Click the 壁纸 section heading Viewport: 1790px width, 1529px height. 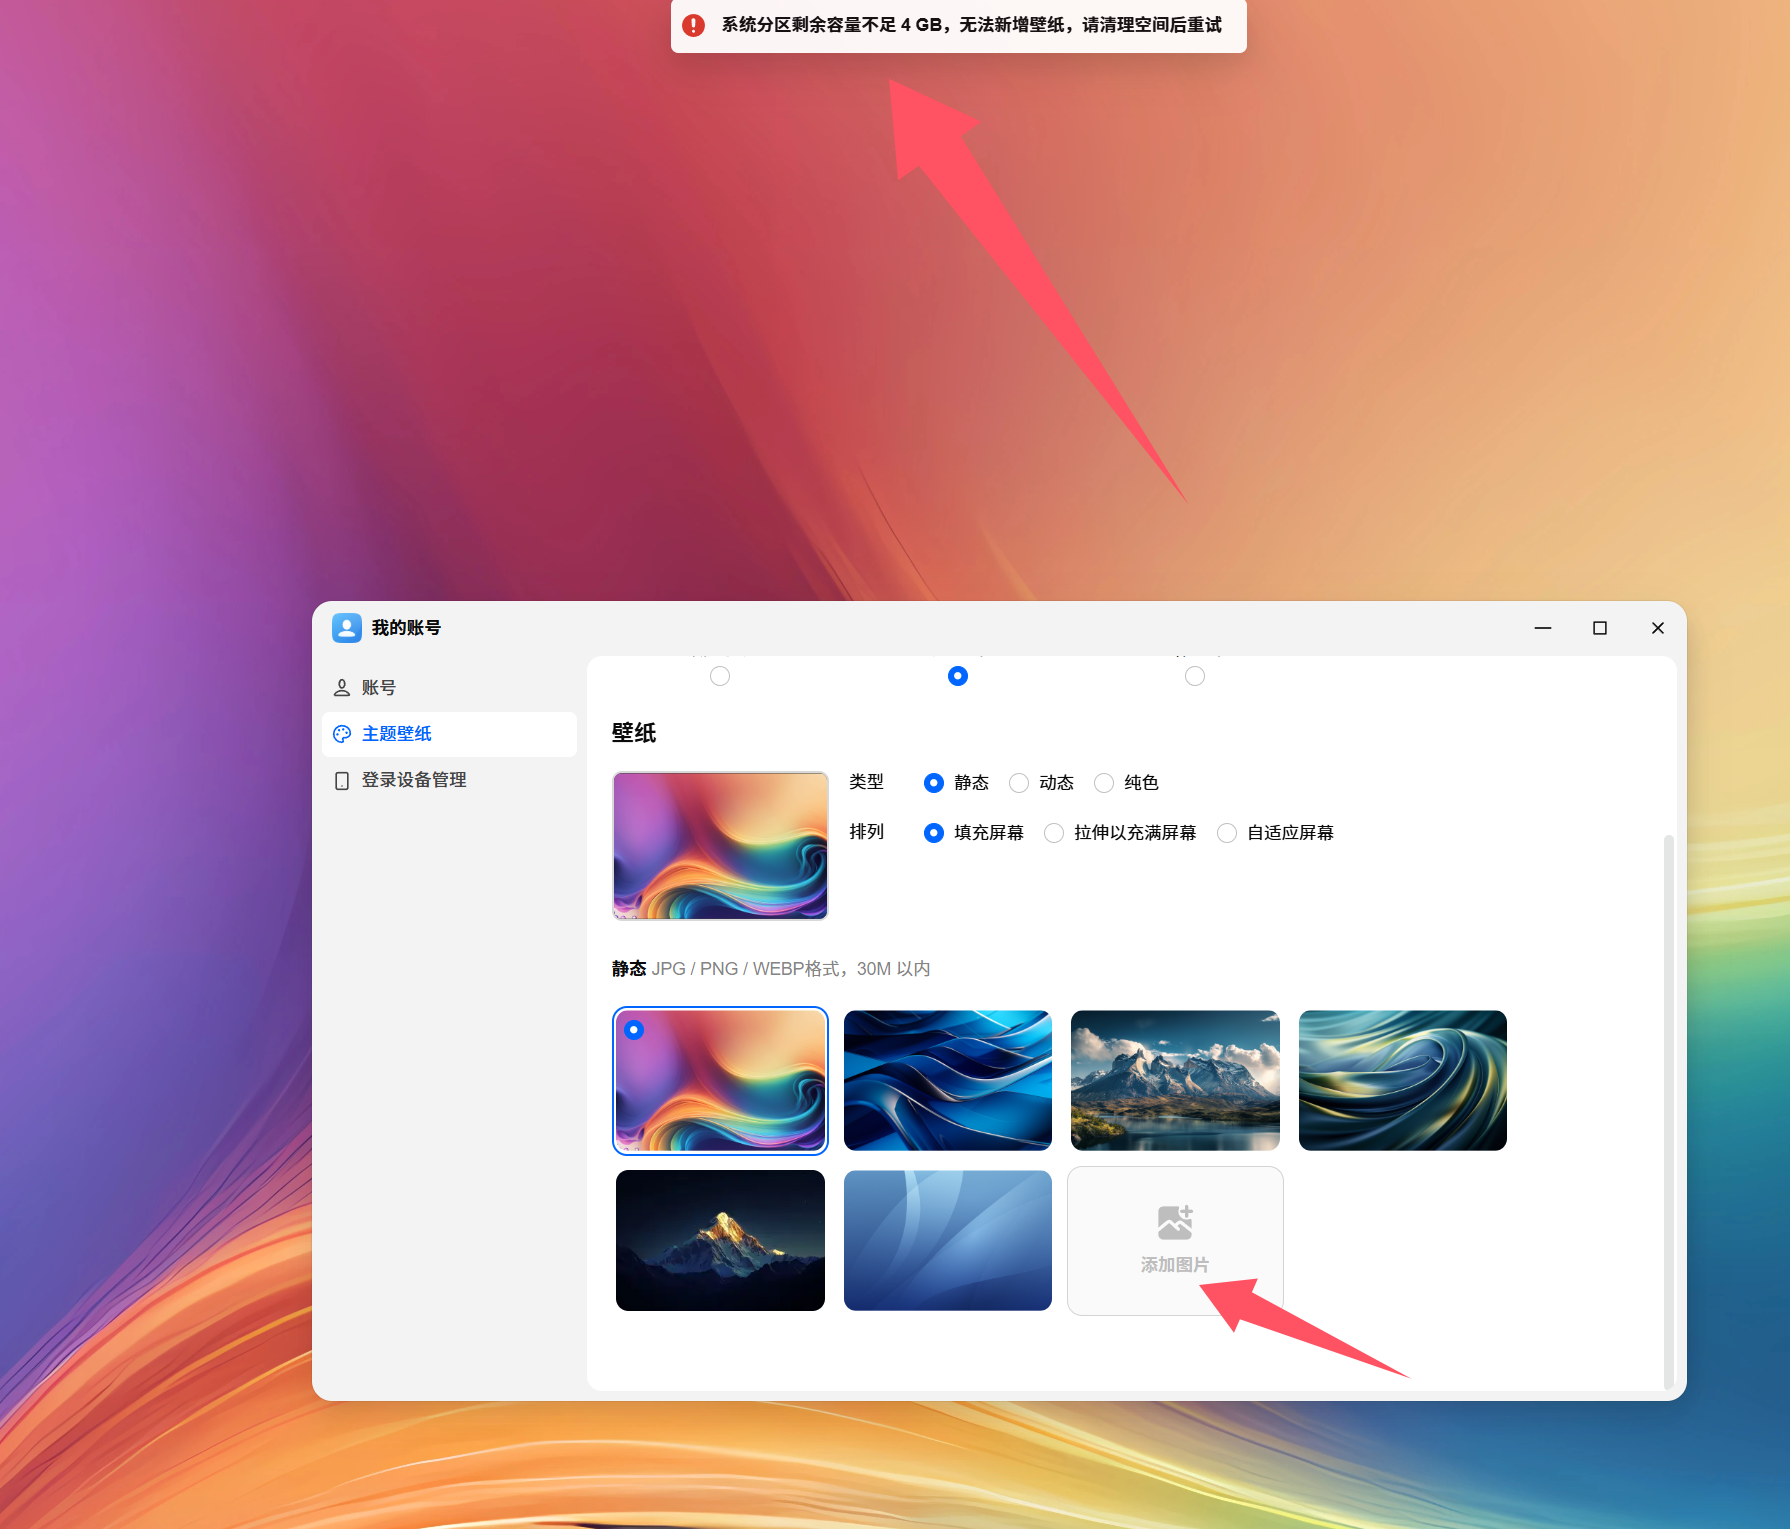[x=634, y=733]
